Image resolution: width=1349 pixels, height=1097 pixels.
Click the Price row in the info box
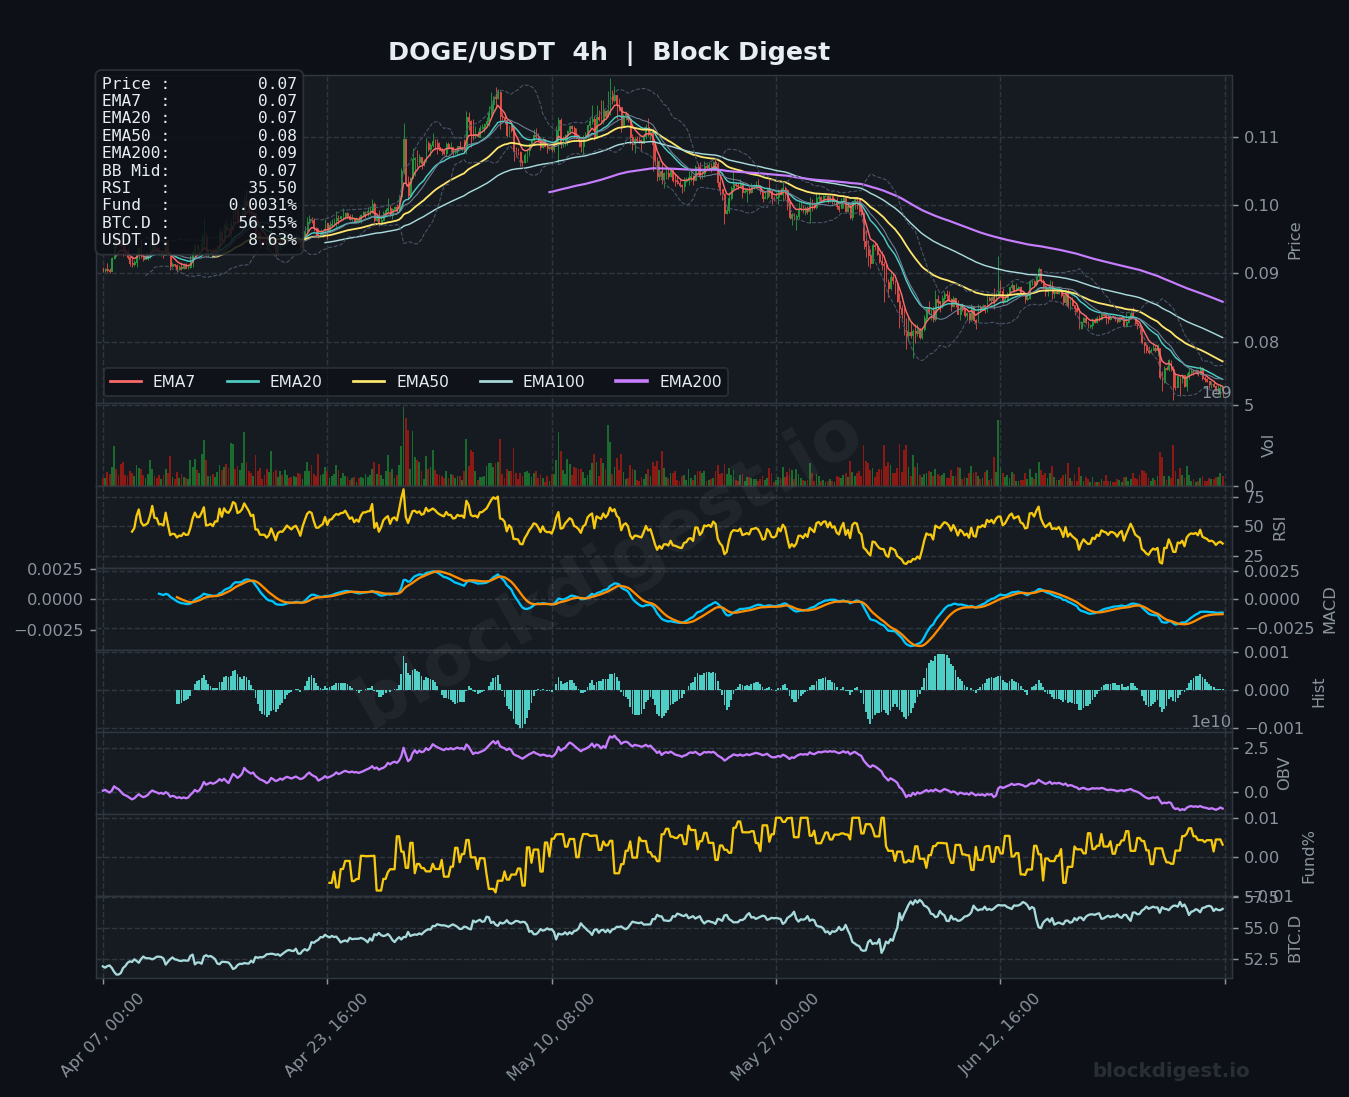[199, 84]
